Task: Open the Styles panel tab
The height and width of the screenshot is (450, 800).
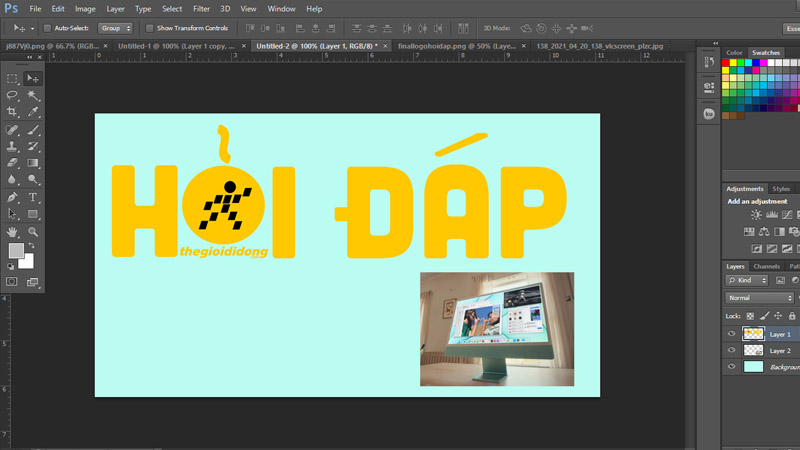Action: pyautogui.click(x=781, y=189)
